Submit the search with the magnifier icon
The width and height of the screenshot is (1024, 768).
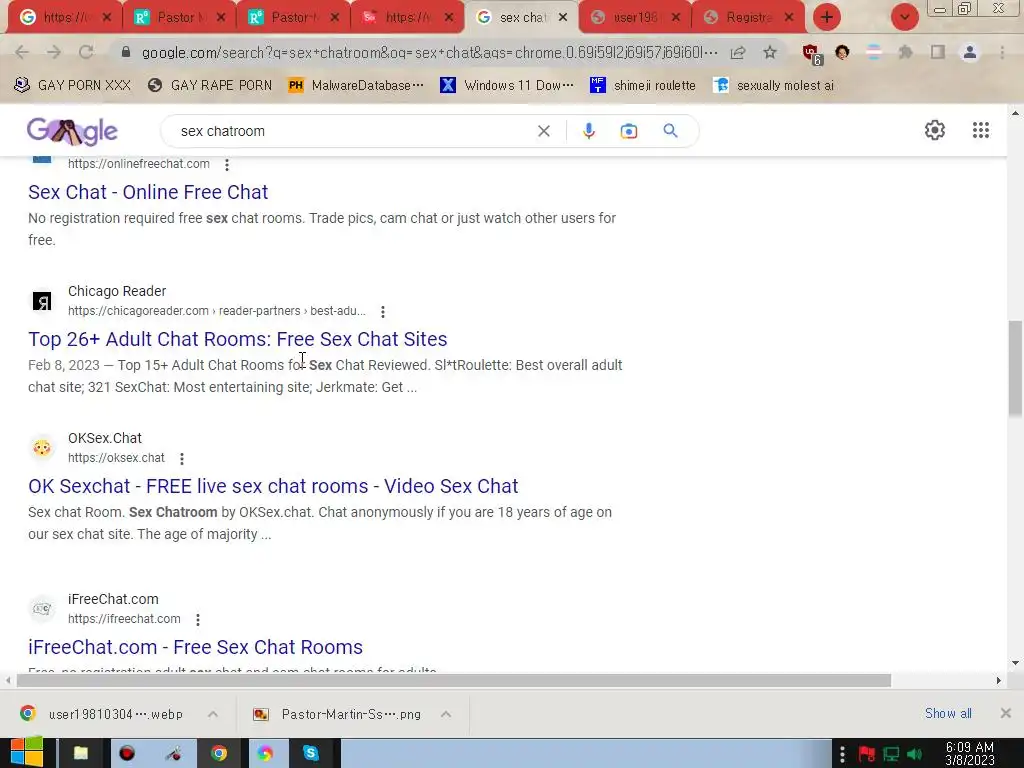(670, 131)
